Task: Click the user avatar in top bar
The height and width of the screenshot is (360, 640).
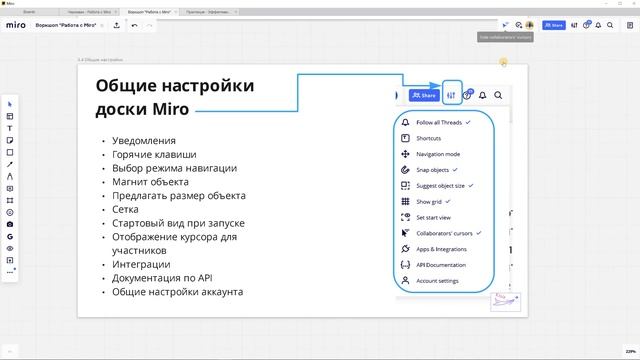Action: pyautogui.click(x=530, y=25)
